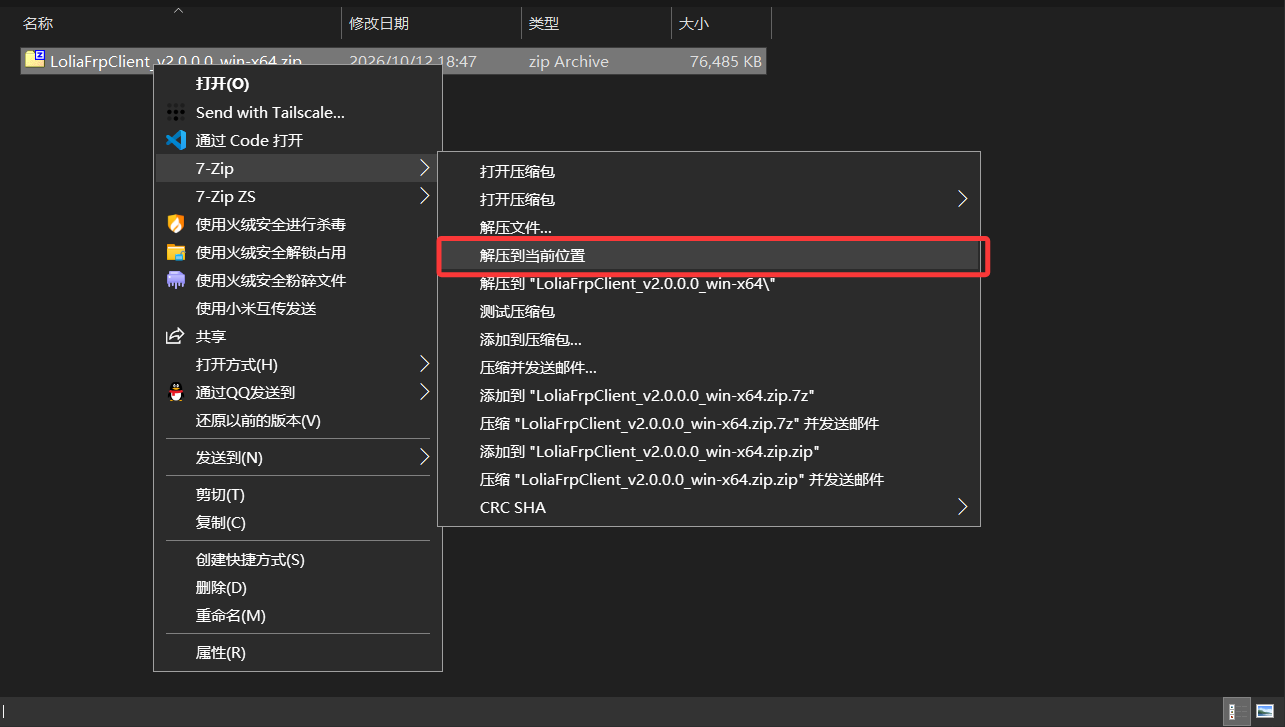Extract to "LoliaFrpClient_v2.0.0.0_win-x64\" folder entry
The height and width of the screenshot is (727, 1285).
click(709, 283)
